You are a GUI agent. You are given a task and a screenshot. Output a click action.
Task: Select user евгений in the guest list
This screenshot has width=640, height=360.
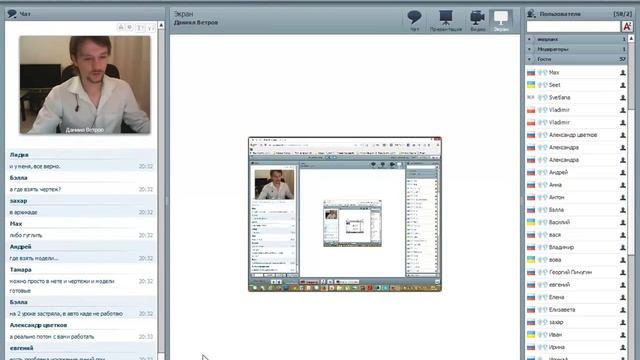pyautogui.click(x=576, y=285)
